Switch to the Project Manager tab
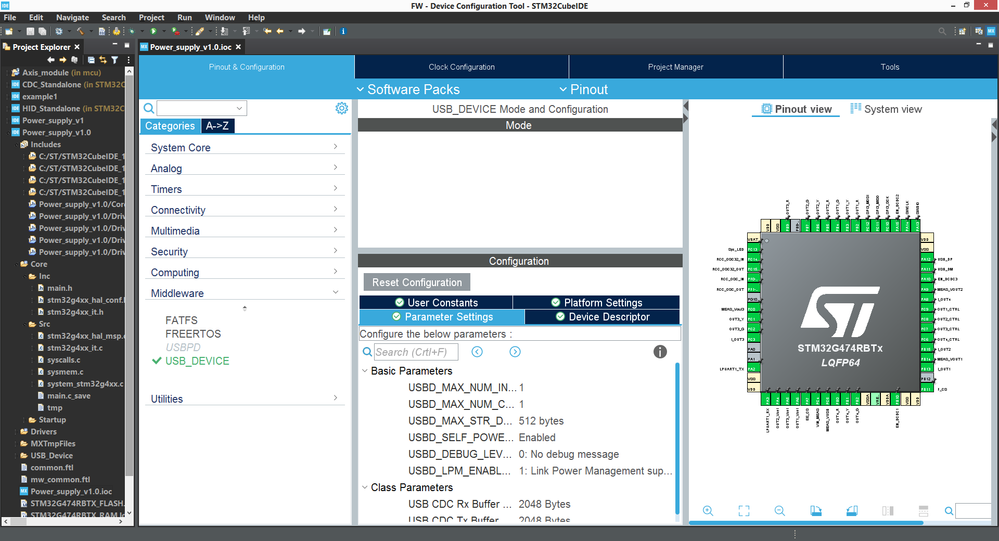The image size is (999, 541). pos(676,67)
